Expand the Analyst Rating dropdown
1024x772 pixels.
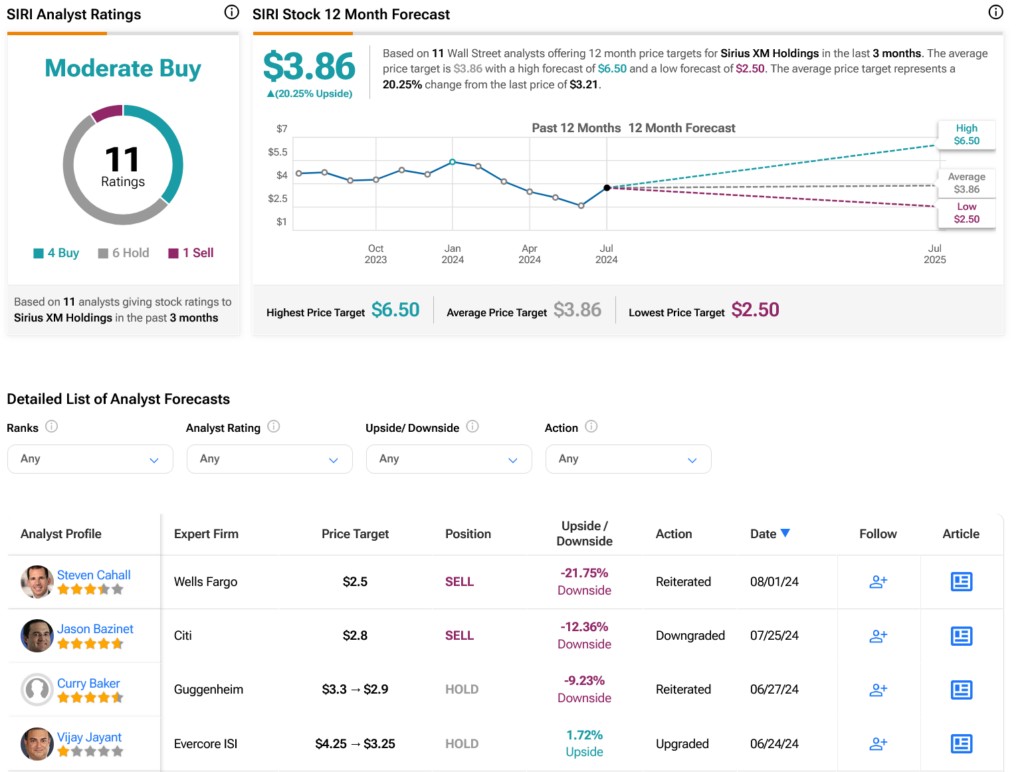269,459
